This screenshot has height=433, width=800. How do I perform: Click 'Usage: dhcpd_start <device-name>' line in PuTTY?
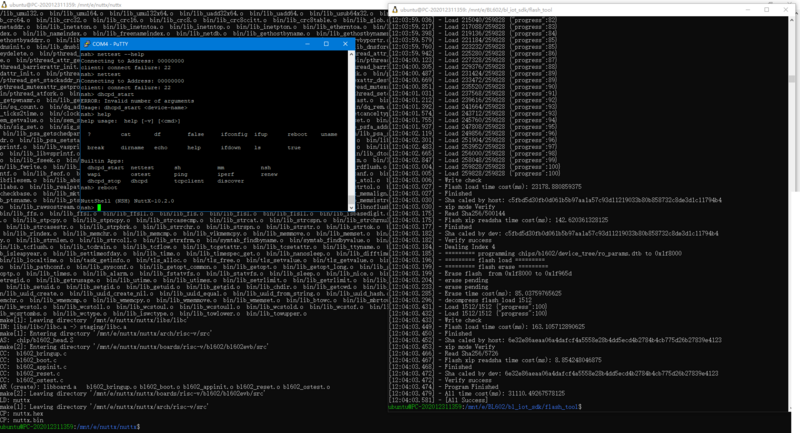point(134,108)
